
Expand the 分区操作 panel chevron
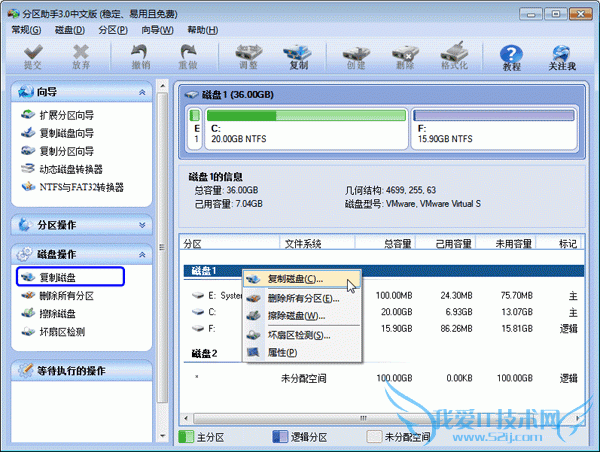click(142, 225)
